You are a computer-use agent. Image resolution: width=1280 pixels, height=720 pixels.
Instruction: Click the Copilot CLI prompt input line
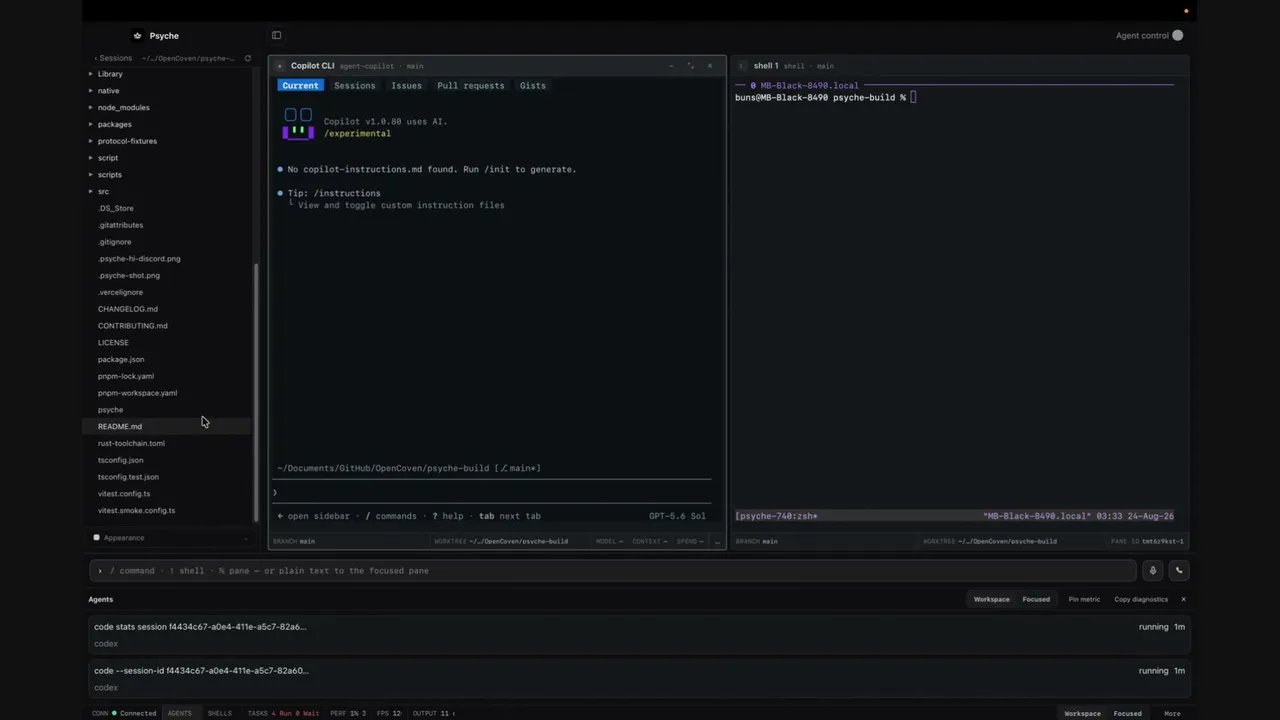pos(494,492)
